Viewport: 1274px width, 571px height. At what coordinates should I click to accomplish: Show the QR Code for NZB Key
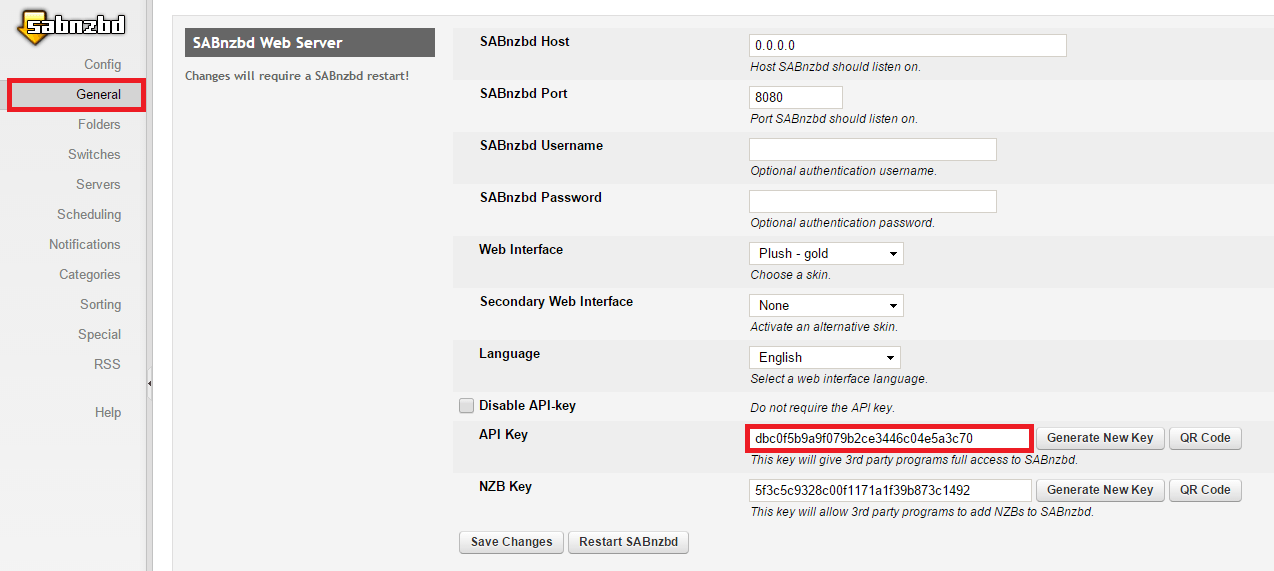pos(1204,490)
